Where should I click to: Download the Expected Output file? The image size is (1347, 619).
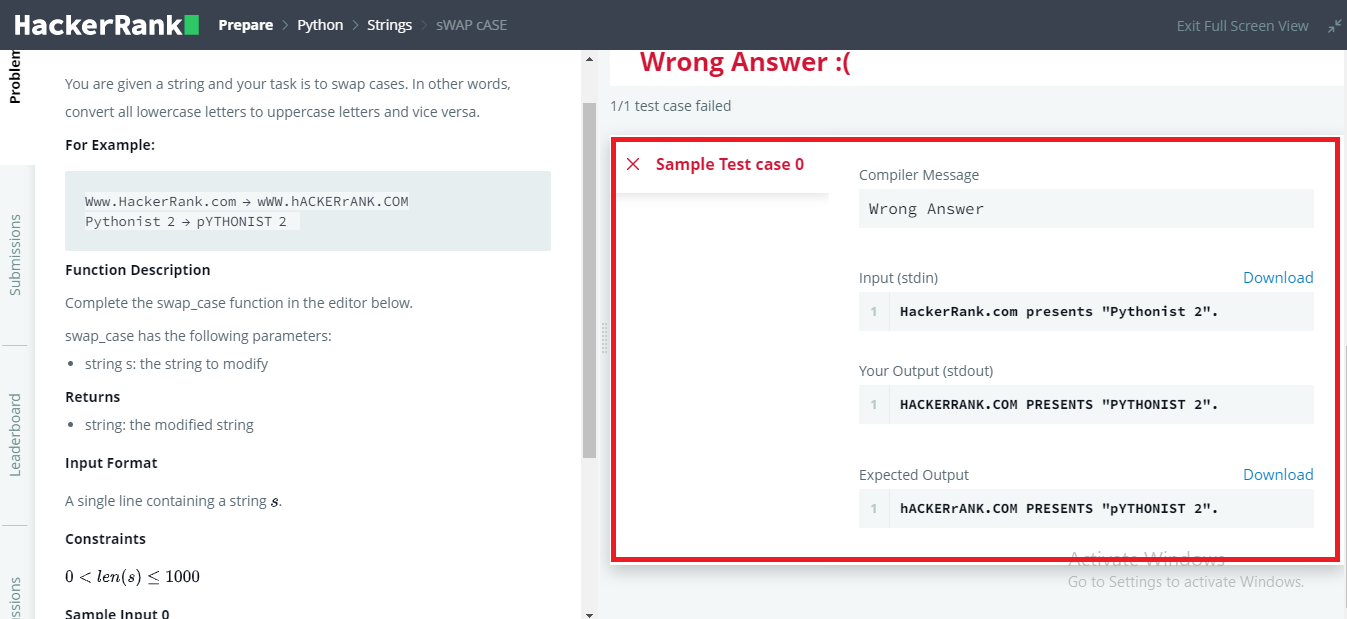(1278, 475)
